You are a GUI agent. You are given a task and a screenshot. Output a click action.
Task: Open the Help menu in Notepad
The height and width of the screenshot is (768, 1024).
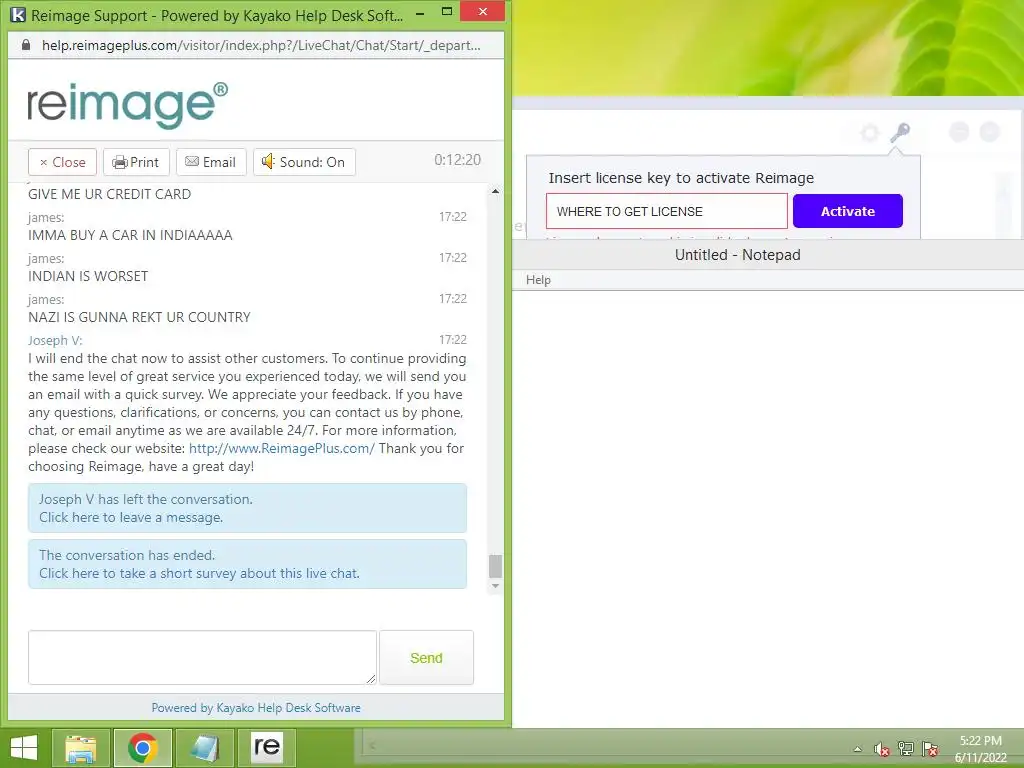[538, 280]
